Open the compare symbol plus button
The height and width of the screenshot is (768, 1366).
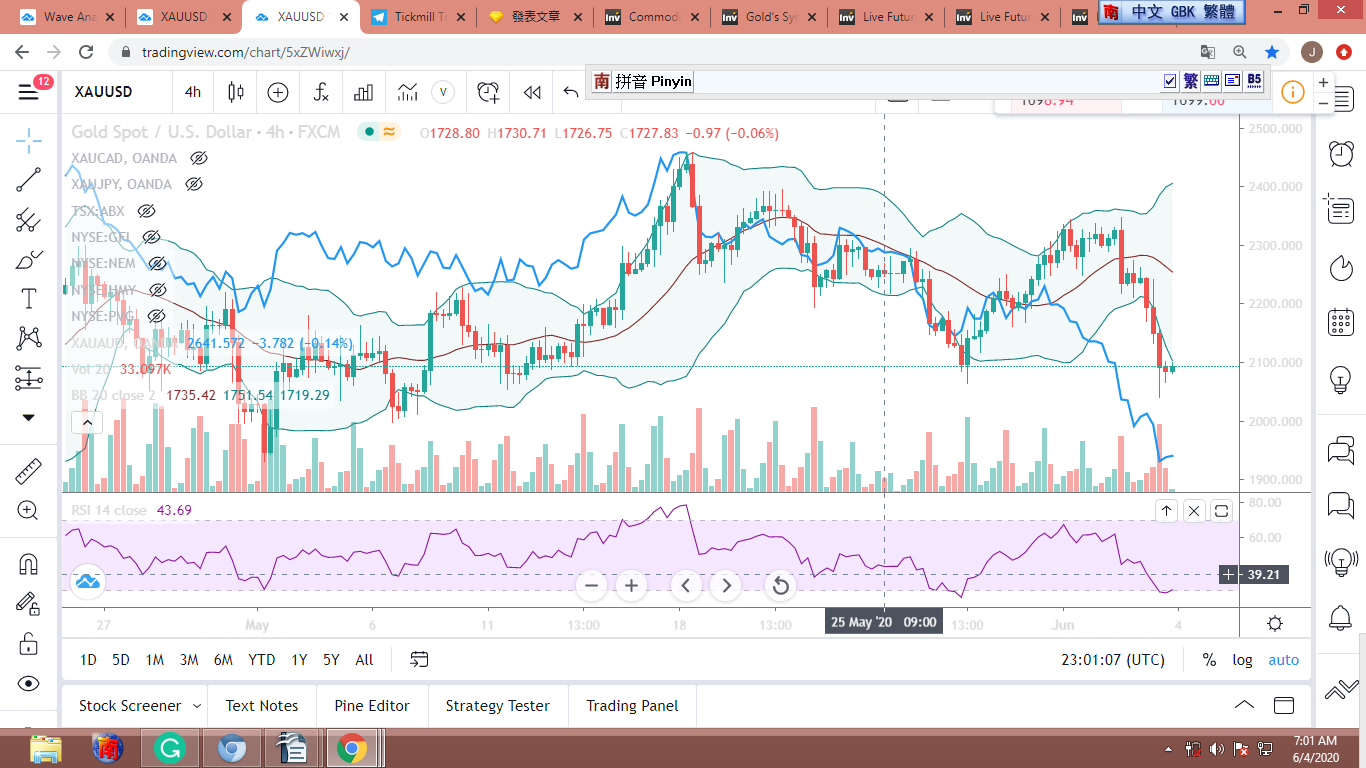[x=278, y=92]
